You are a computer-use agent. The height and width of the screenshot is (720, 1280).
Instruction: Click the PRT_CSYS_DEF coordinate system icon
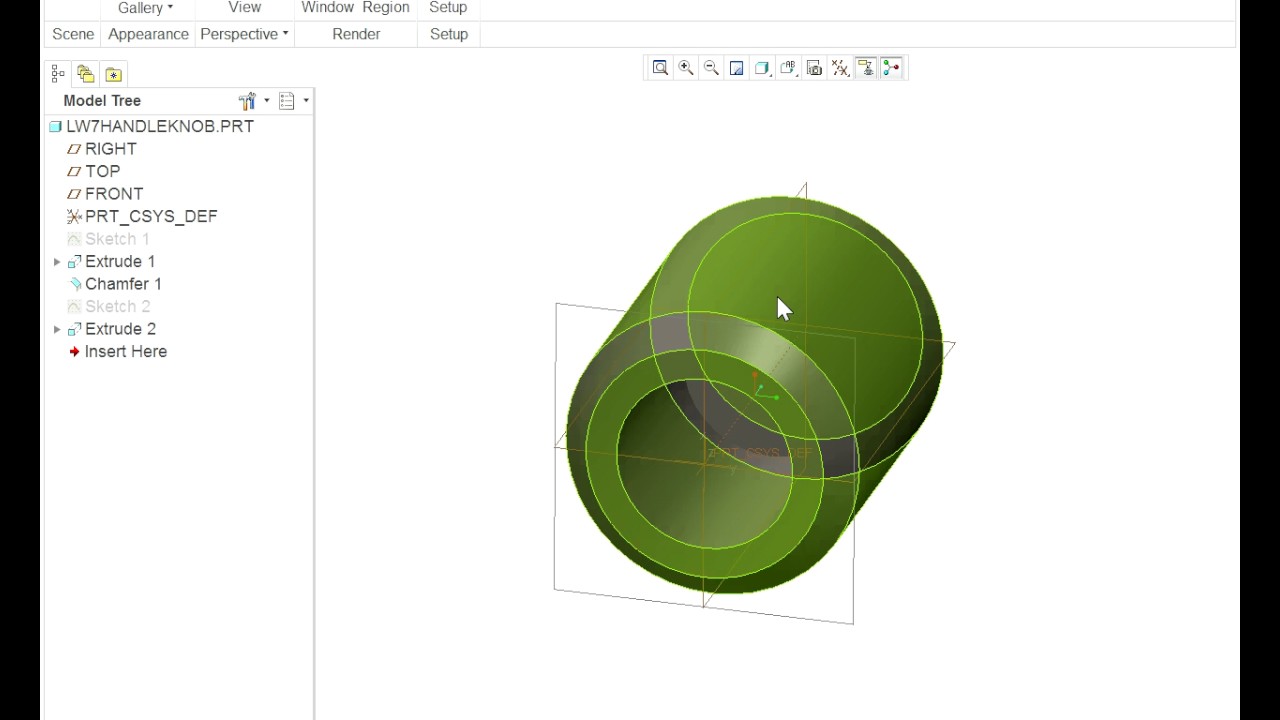click(x=74, y=217)
